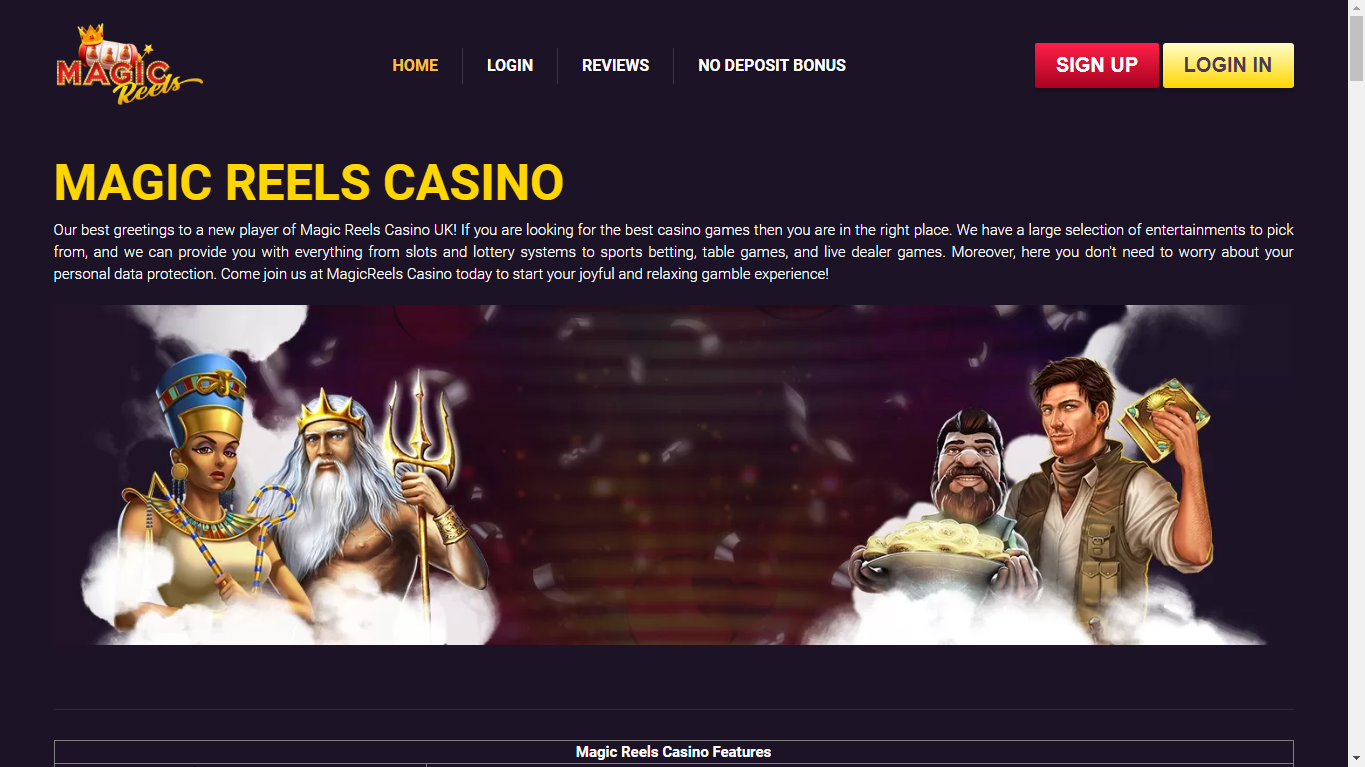Click the Magic Reels Casino Features table header
The height and width of the screenshot is (767, 1365).
click(x=673, y=752)
